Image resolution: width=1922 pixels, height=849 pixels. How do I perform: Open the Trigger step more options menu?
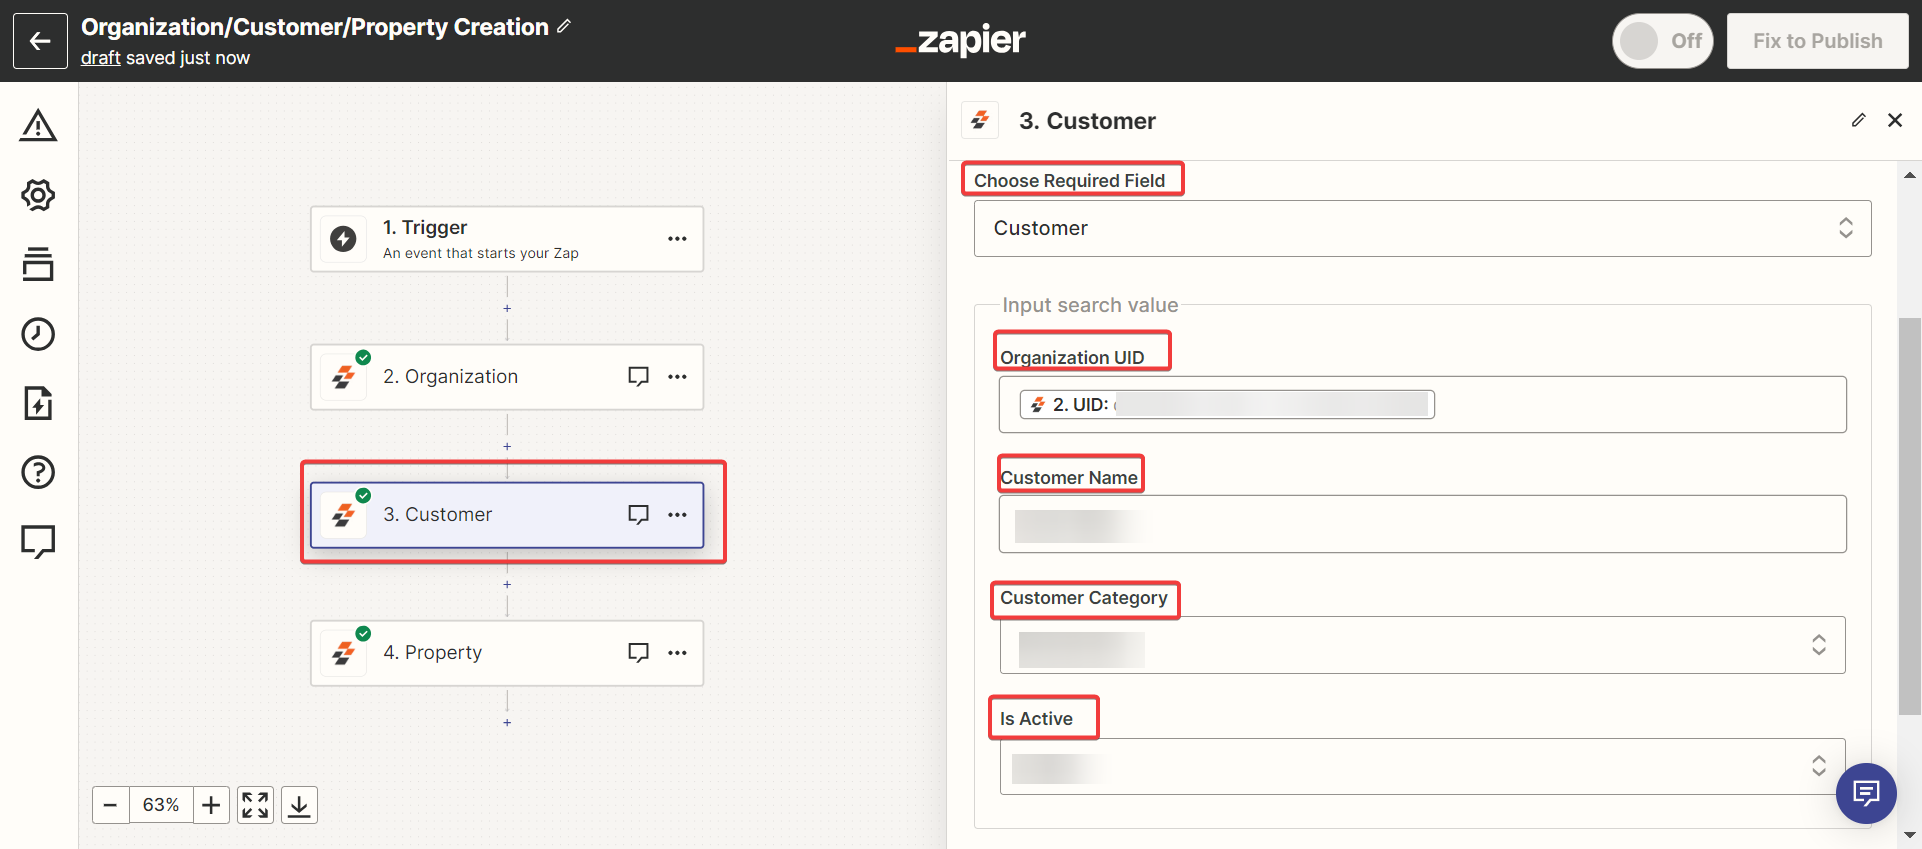(677, 239)
